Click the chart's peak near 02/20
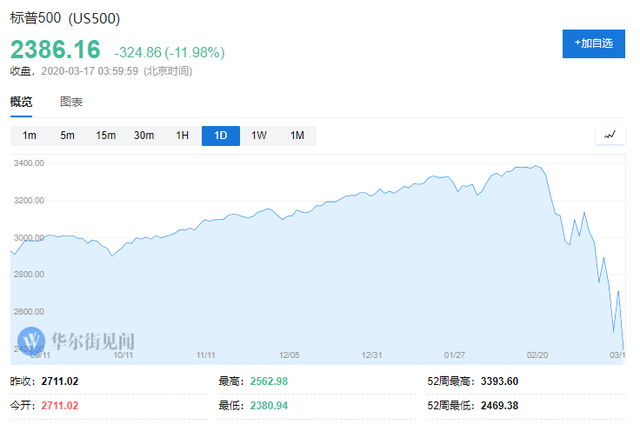The image size is (640, 431). (x=537, y=166)
